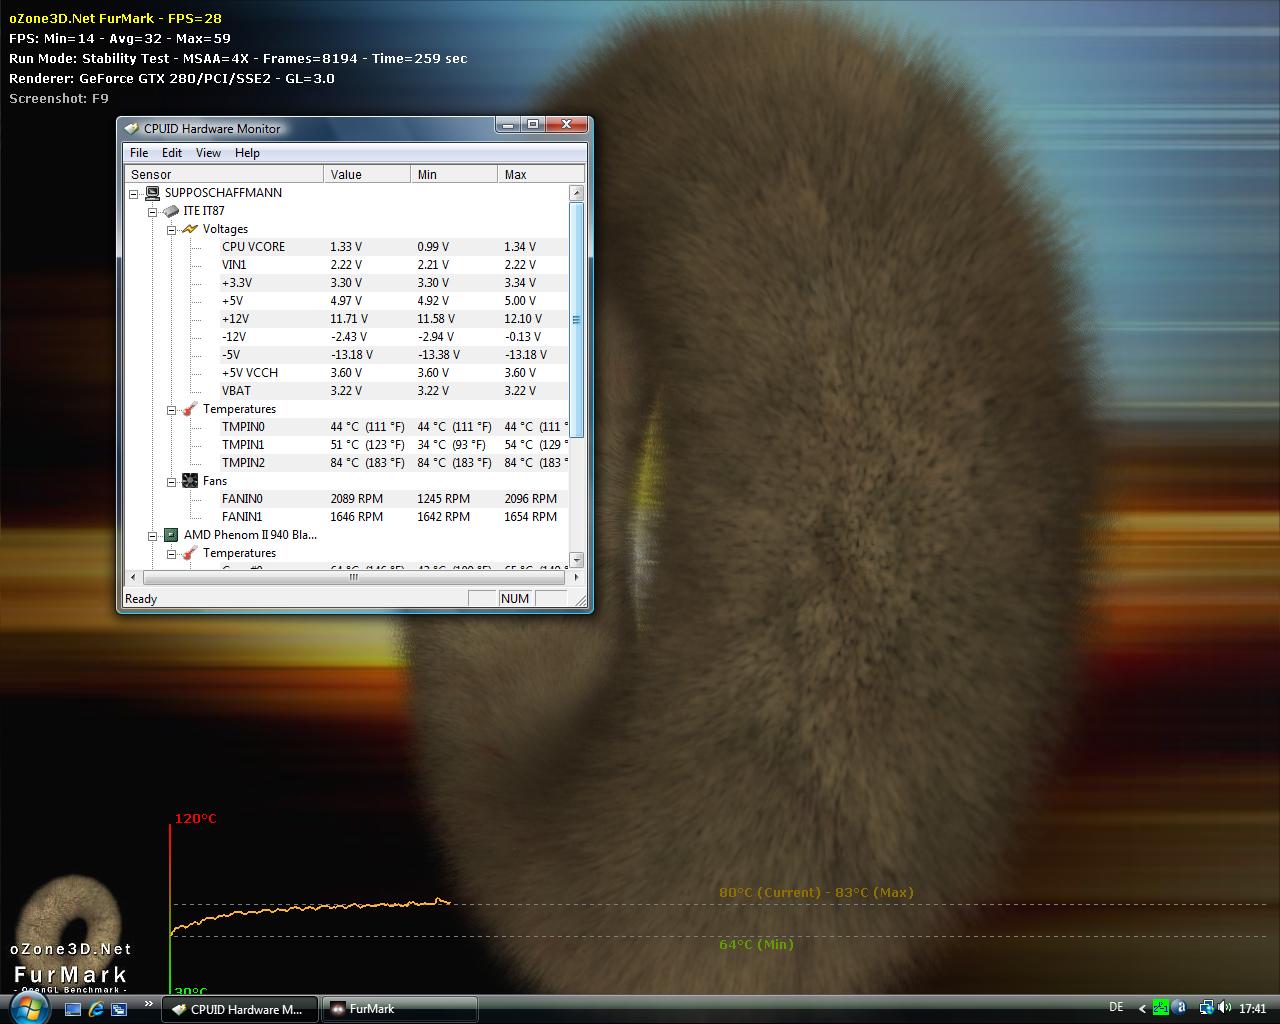The height and width of the screenshot is (1024, 1280).
Task: Collapse the SUPPOSCHAFFMANN tree node
Action: coord(134,193)
